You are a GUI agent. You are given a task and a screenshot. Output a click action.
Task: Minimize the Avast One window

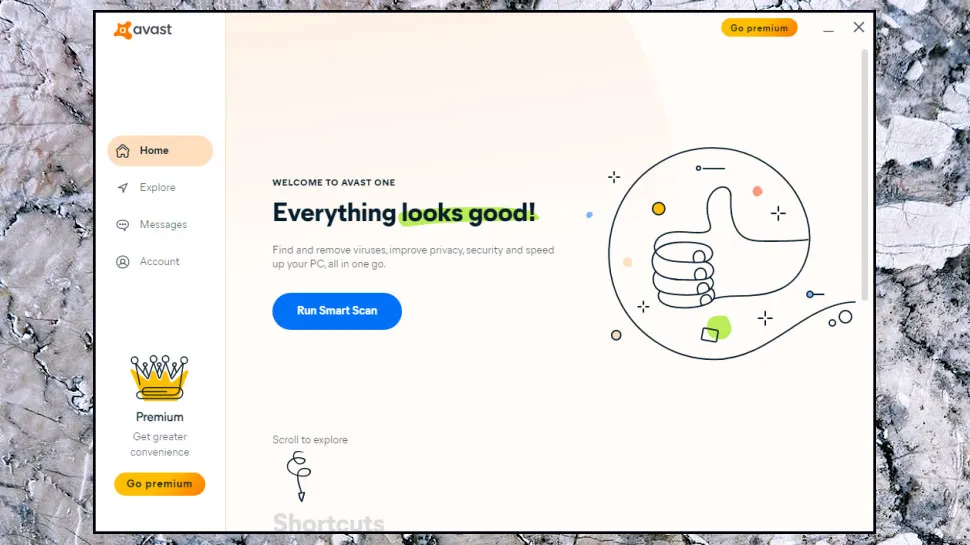coord(828,29)
